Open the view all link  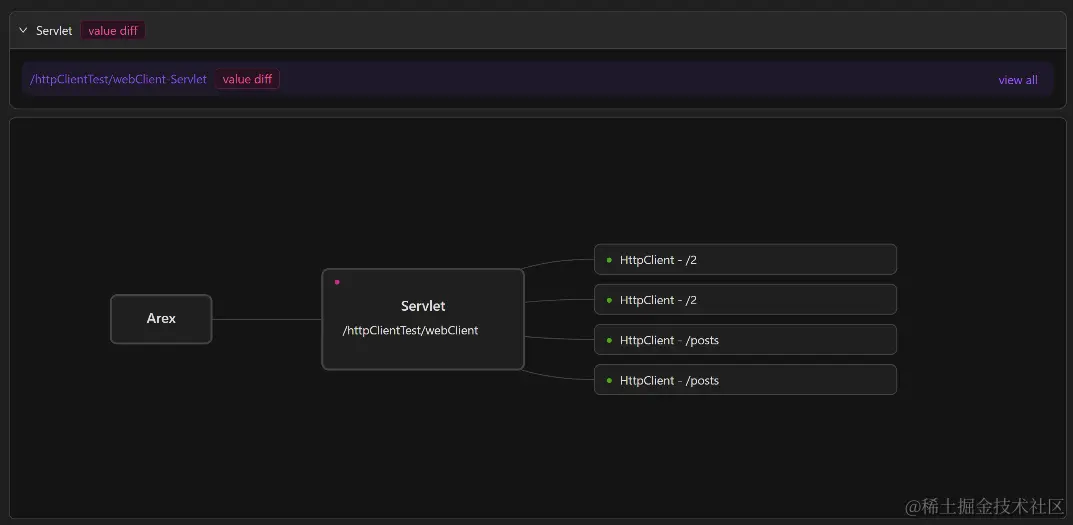[1018, 80]
